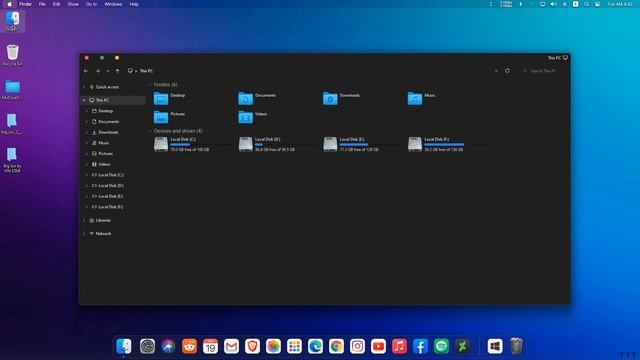Click the clock in the menu bar
This screenshot has width=640, height=360.
(620, 4)
